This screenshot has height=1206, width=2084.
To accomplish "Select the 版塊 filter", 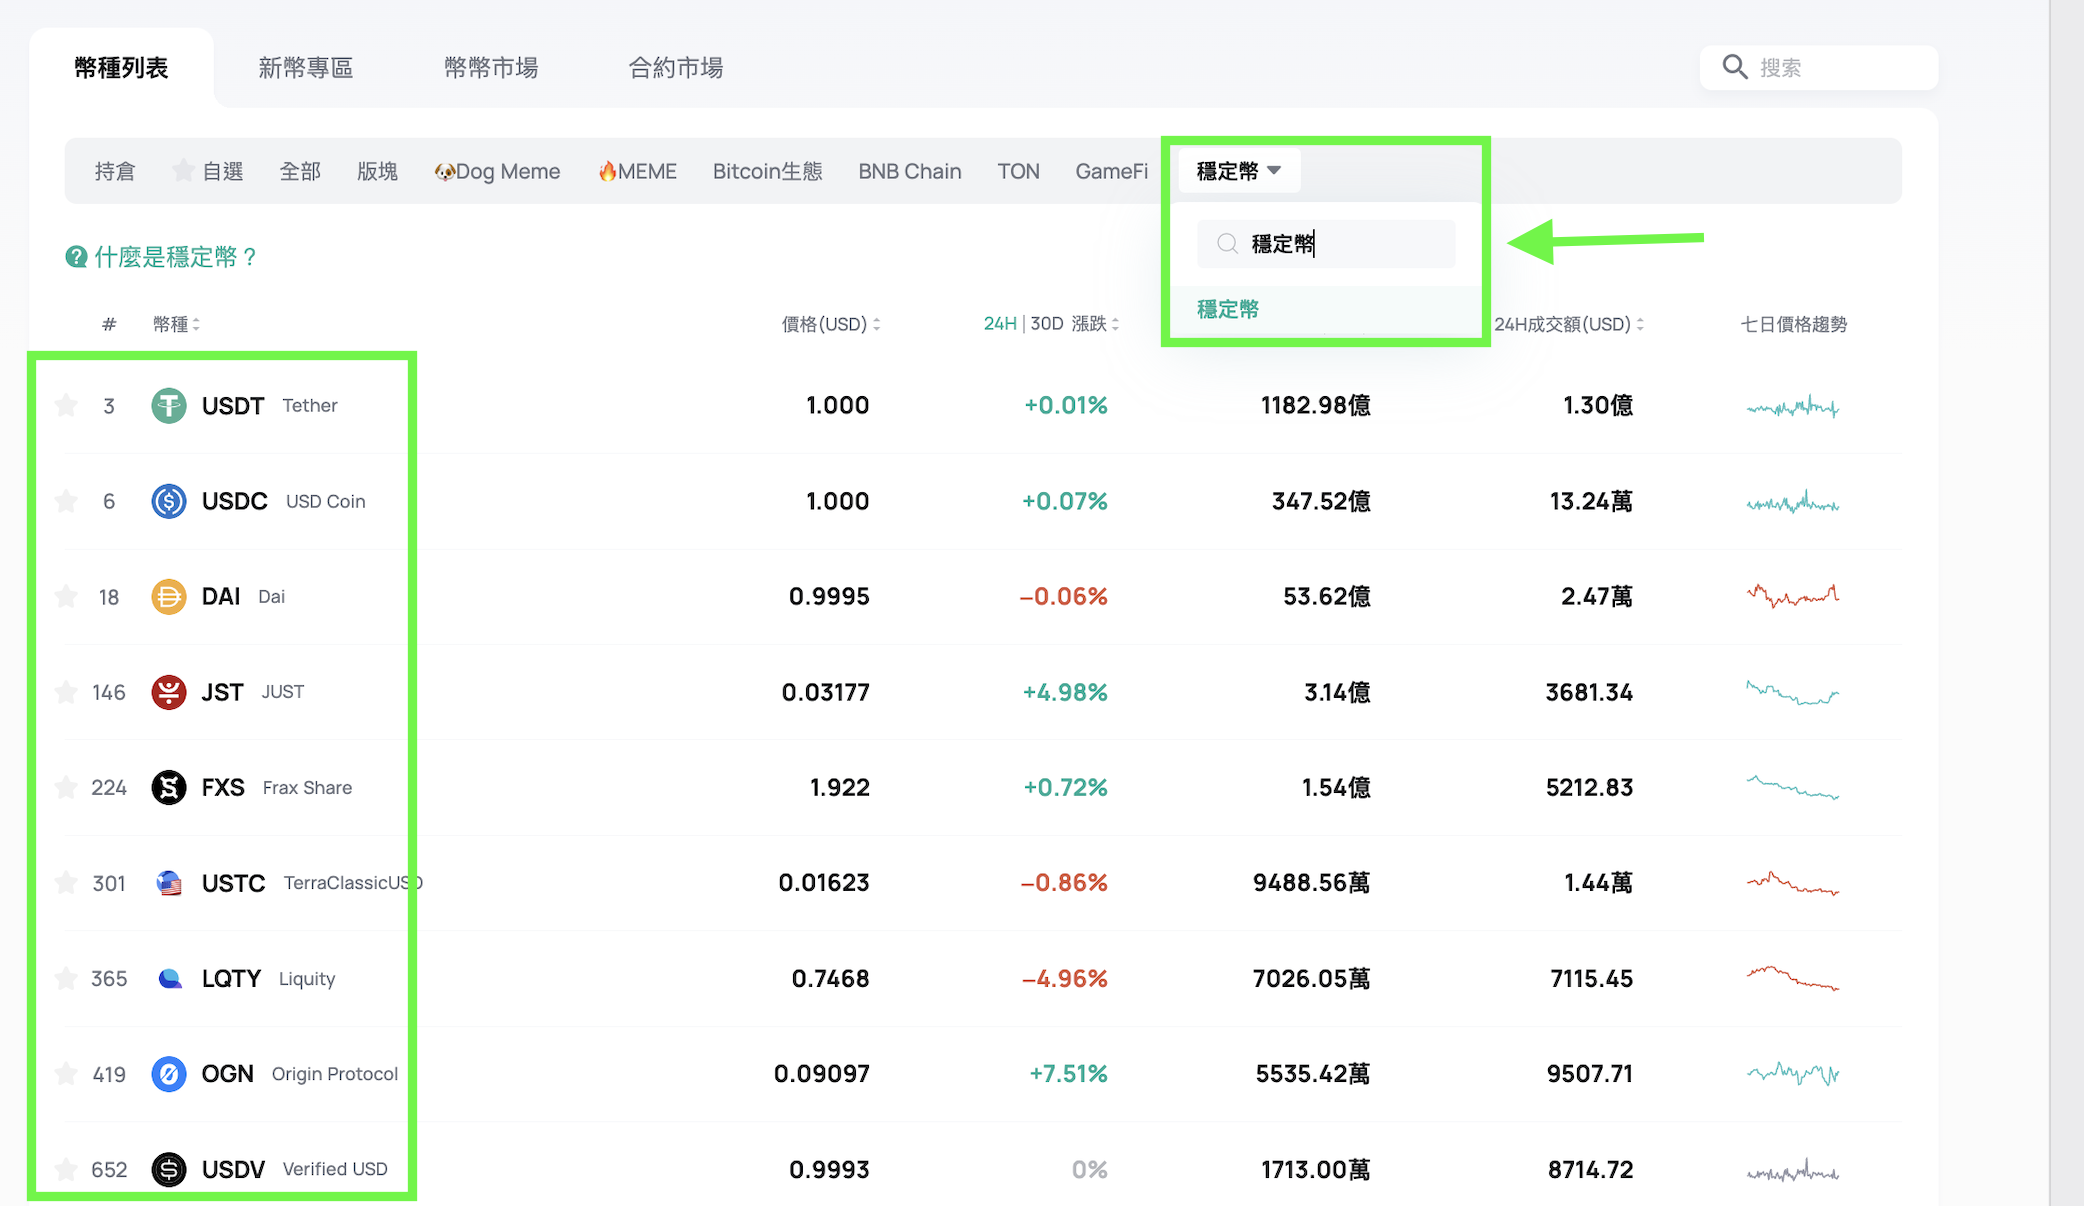I will [377, 171].
